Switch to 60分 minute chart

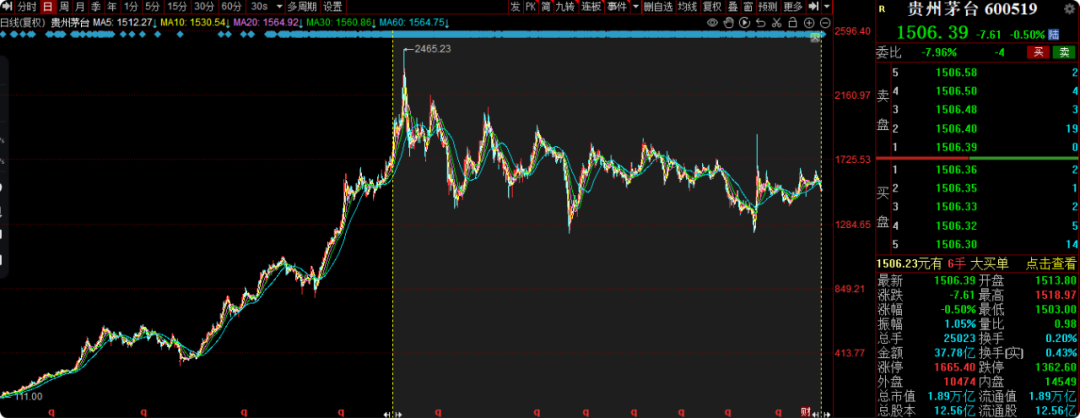coord(231,7)
